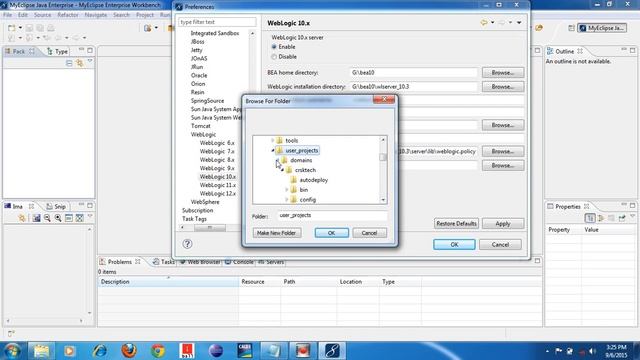The image size is (640, 360).
Task: Click the Folder name input field
Action: click(x=333, y=216)
